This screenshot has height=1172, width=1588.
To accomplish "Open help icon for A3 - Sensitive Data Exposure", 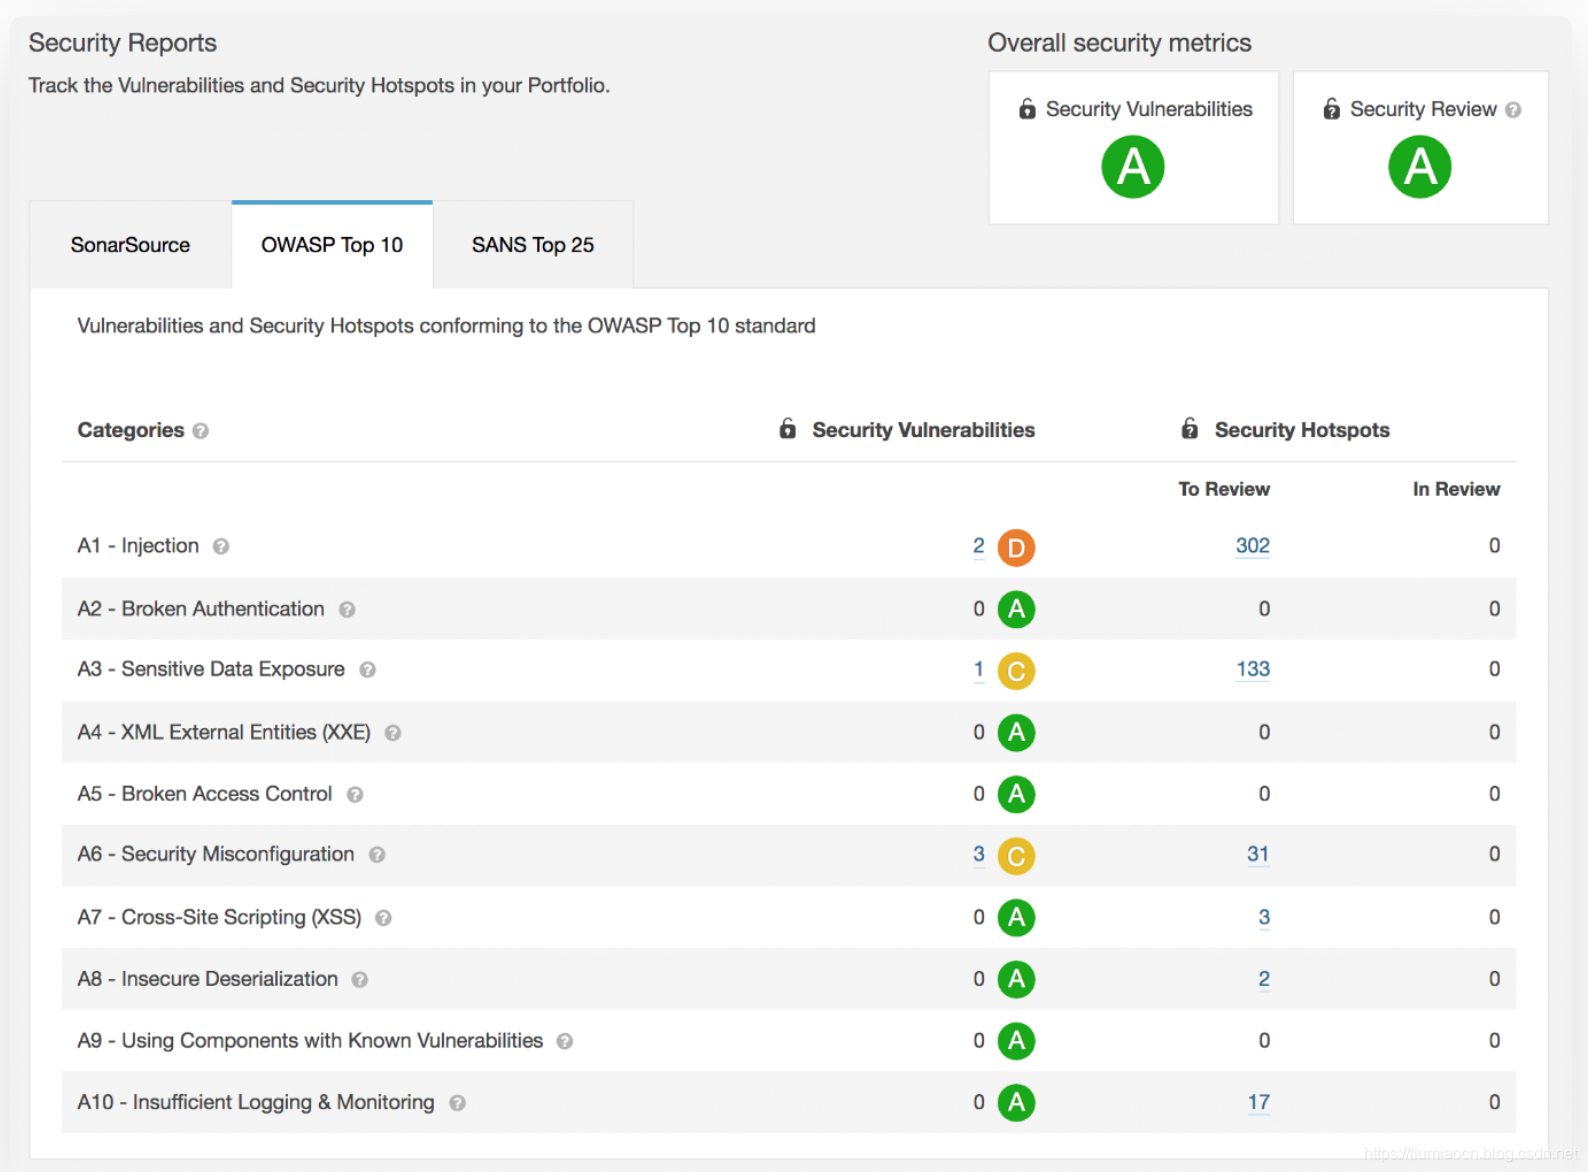I will (368, 670).
